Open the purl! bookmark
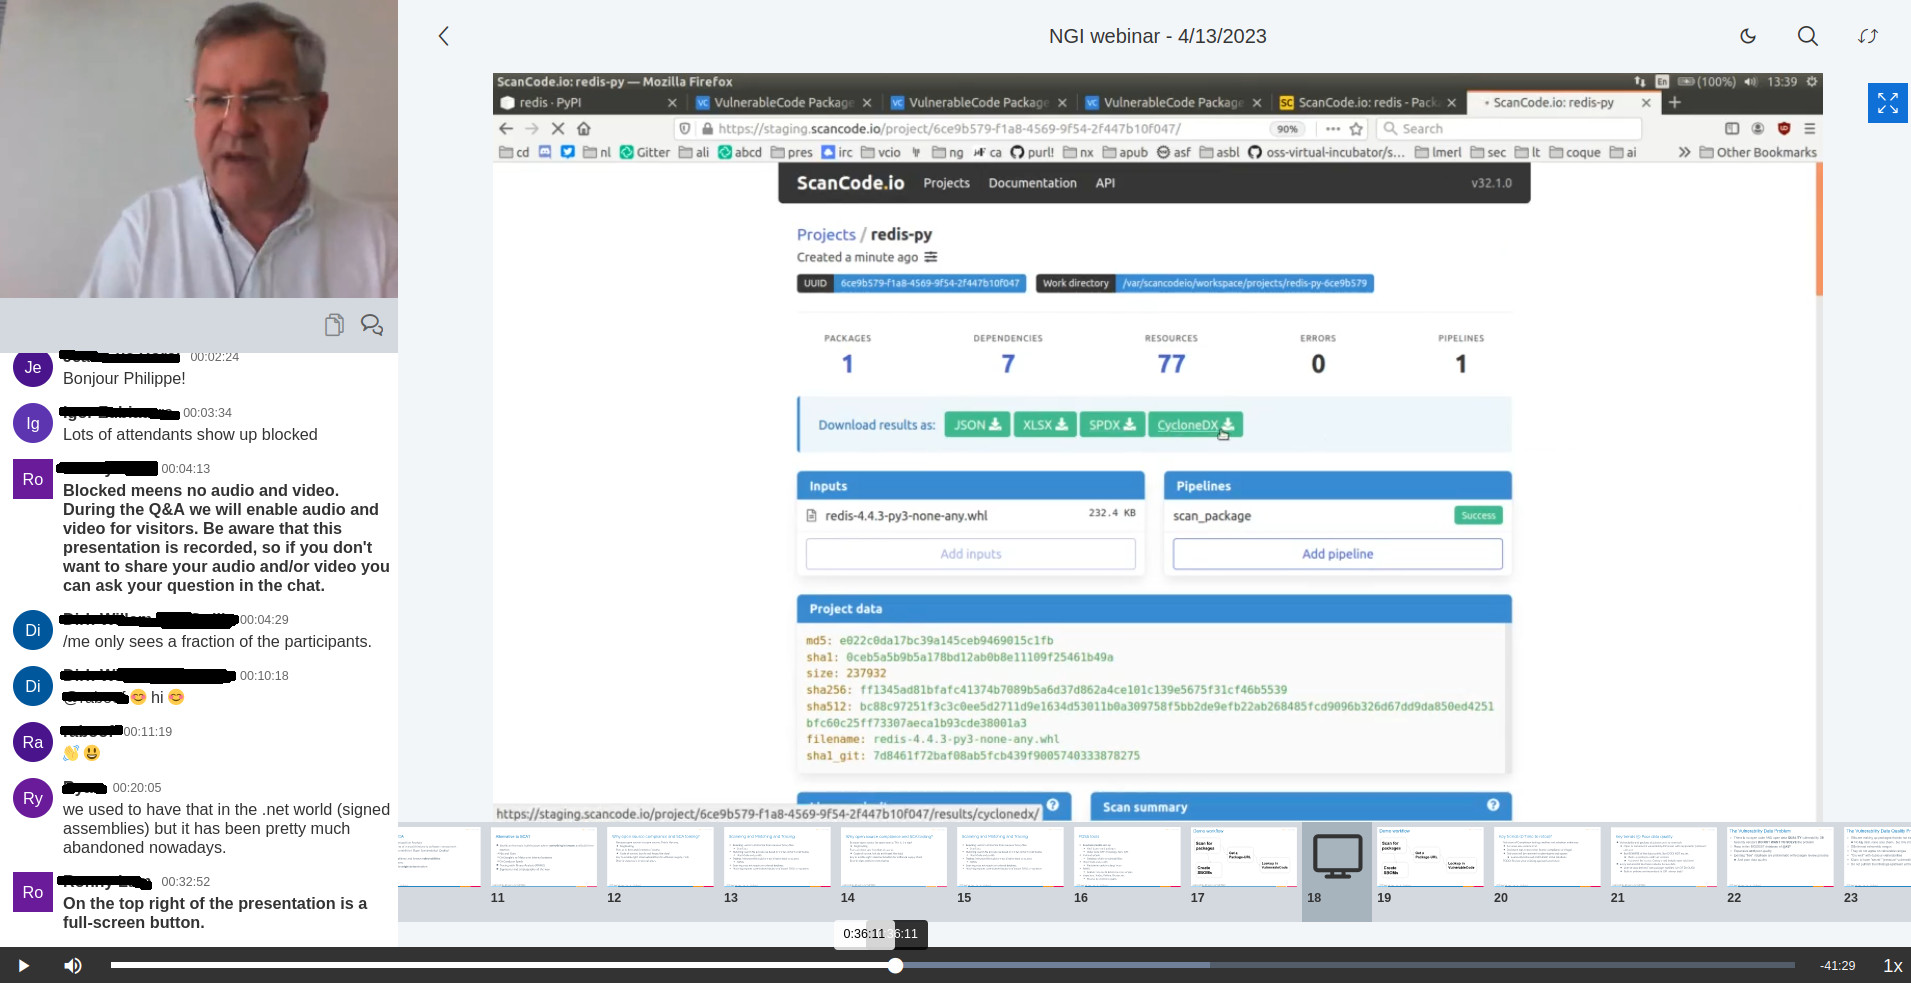The image size is (1911, 983). [x=1032, y=152]
